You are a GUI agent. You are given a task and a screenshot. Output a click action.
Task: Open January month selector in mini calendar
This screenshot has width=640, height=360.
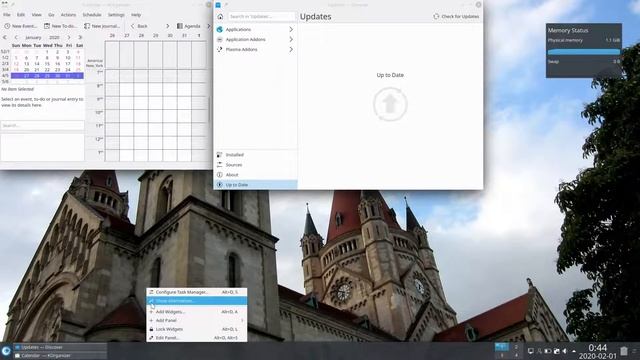(x=33, y=37)
